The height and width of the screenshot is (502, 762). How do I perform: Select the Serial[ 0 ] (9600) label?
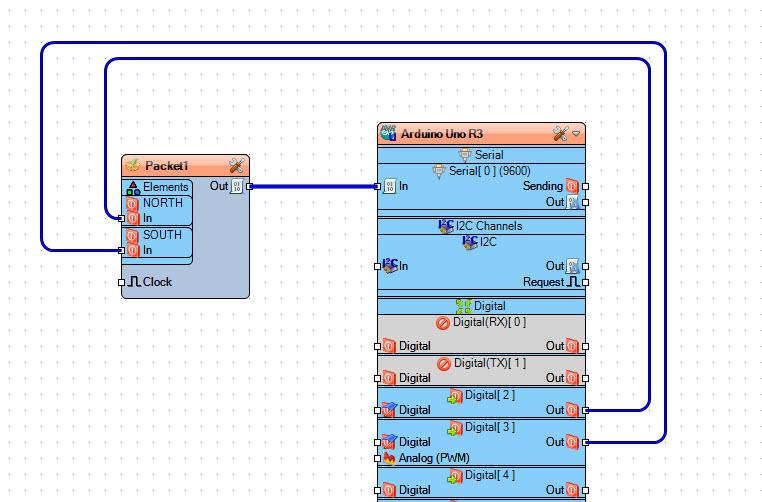coord(489,171)
